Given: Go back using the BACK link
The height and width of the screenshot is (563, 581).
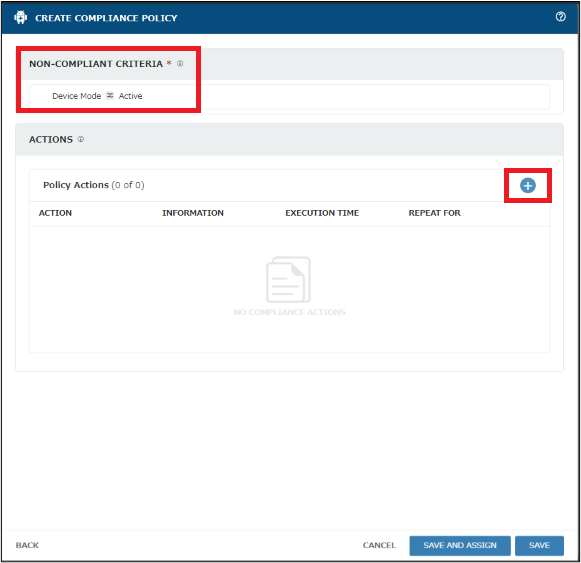Looking at the screenshot, I should [27, 545].
